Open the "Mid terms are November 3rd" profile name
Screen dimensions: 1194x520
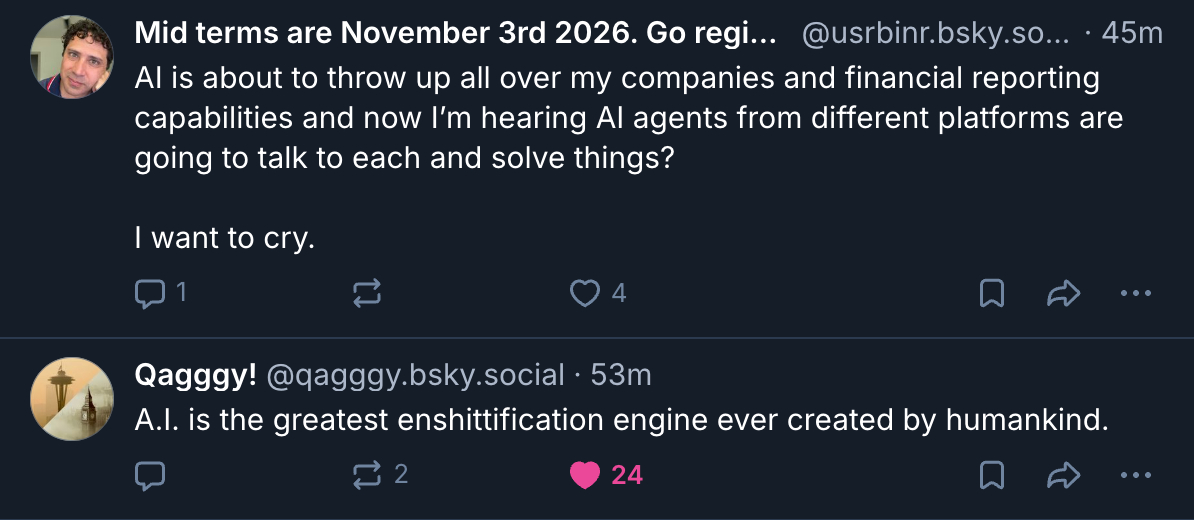456,34
